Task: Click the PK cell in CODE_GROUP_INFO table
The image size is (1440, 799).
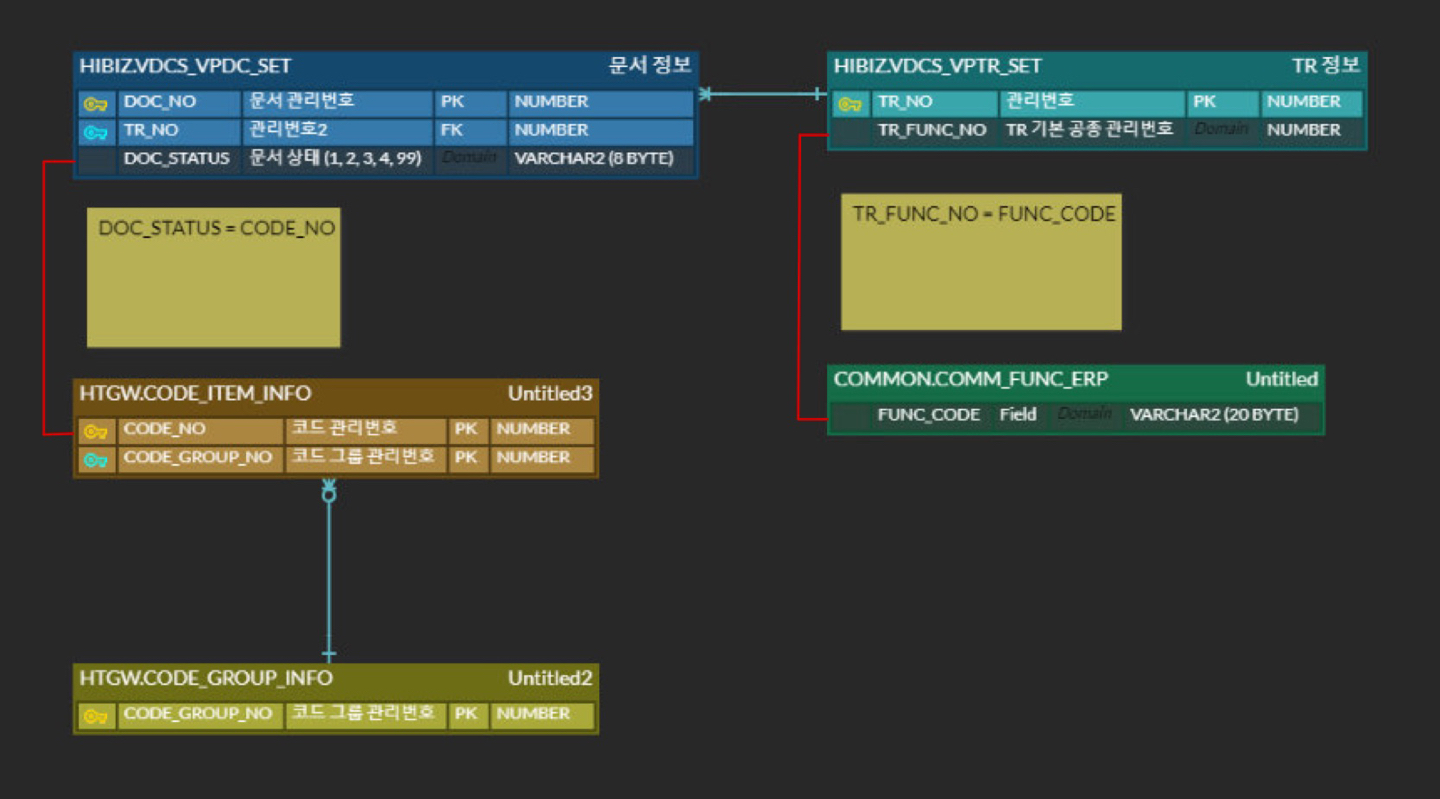Action: pos(466,714)
